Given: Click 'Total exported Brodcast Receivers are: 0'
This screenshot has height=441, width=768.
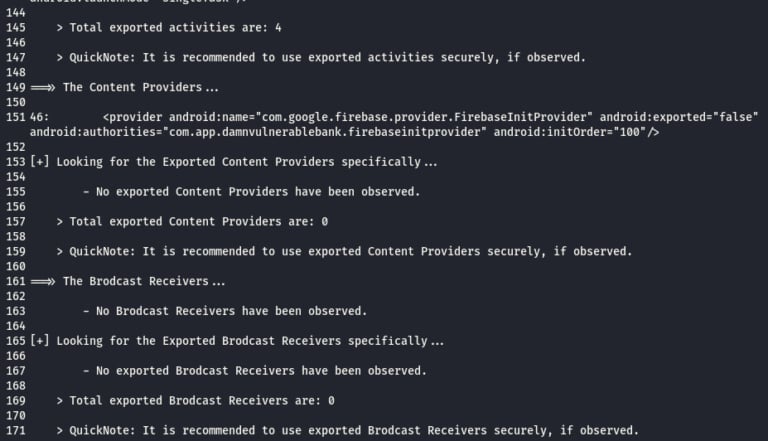Looking at the screenshot, I should point(195,401).
